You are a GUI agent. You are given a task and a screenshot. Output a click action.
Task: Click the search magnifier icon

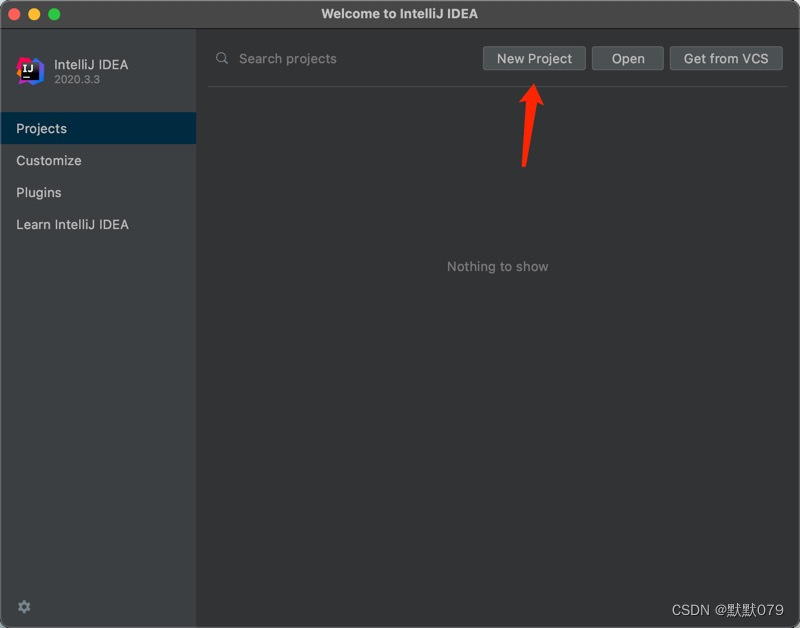pos(222,58)
